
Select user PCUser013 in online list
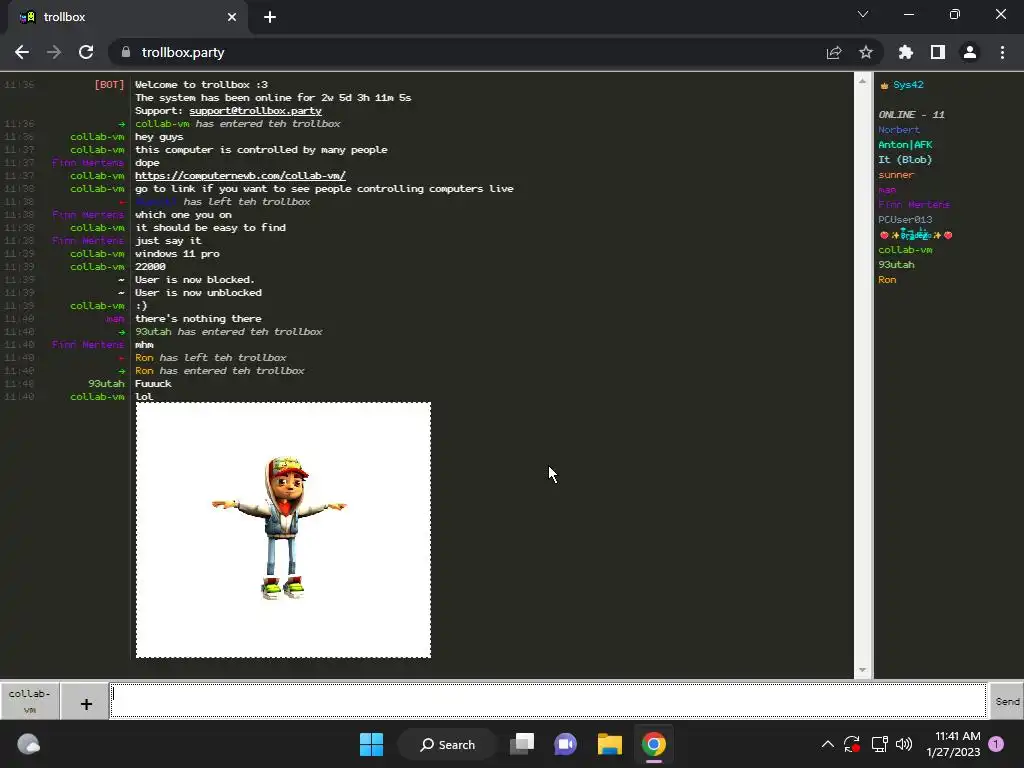point(905,219)
